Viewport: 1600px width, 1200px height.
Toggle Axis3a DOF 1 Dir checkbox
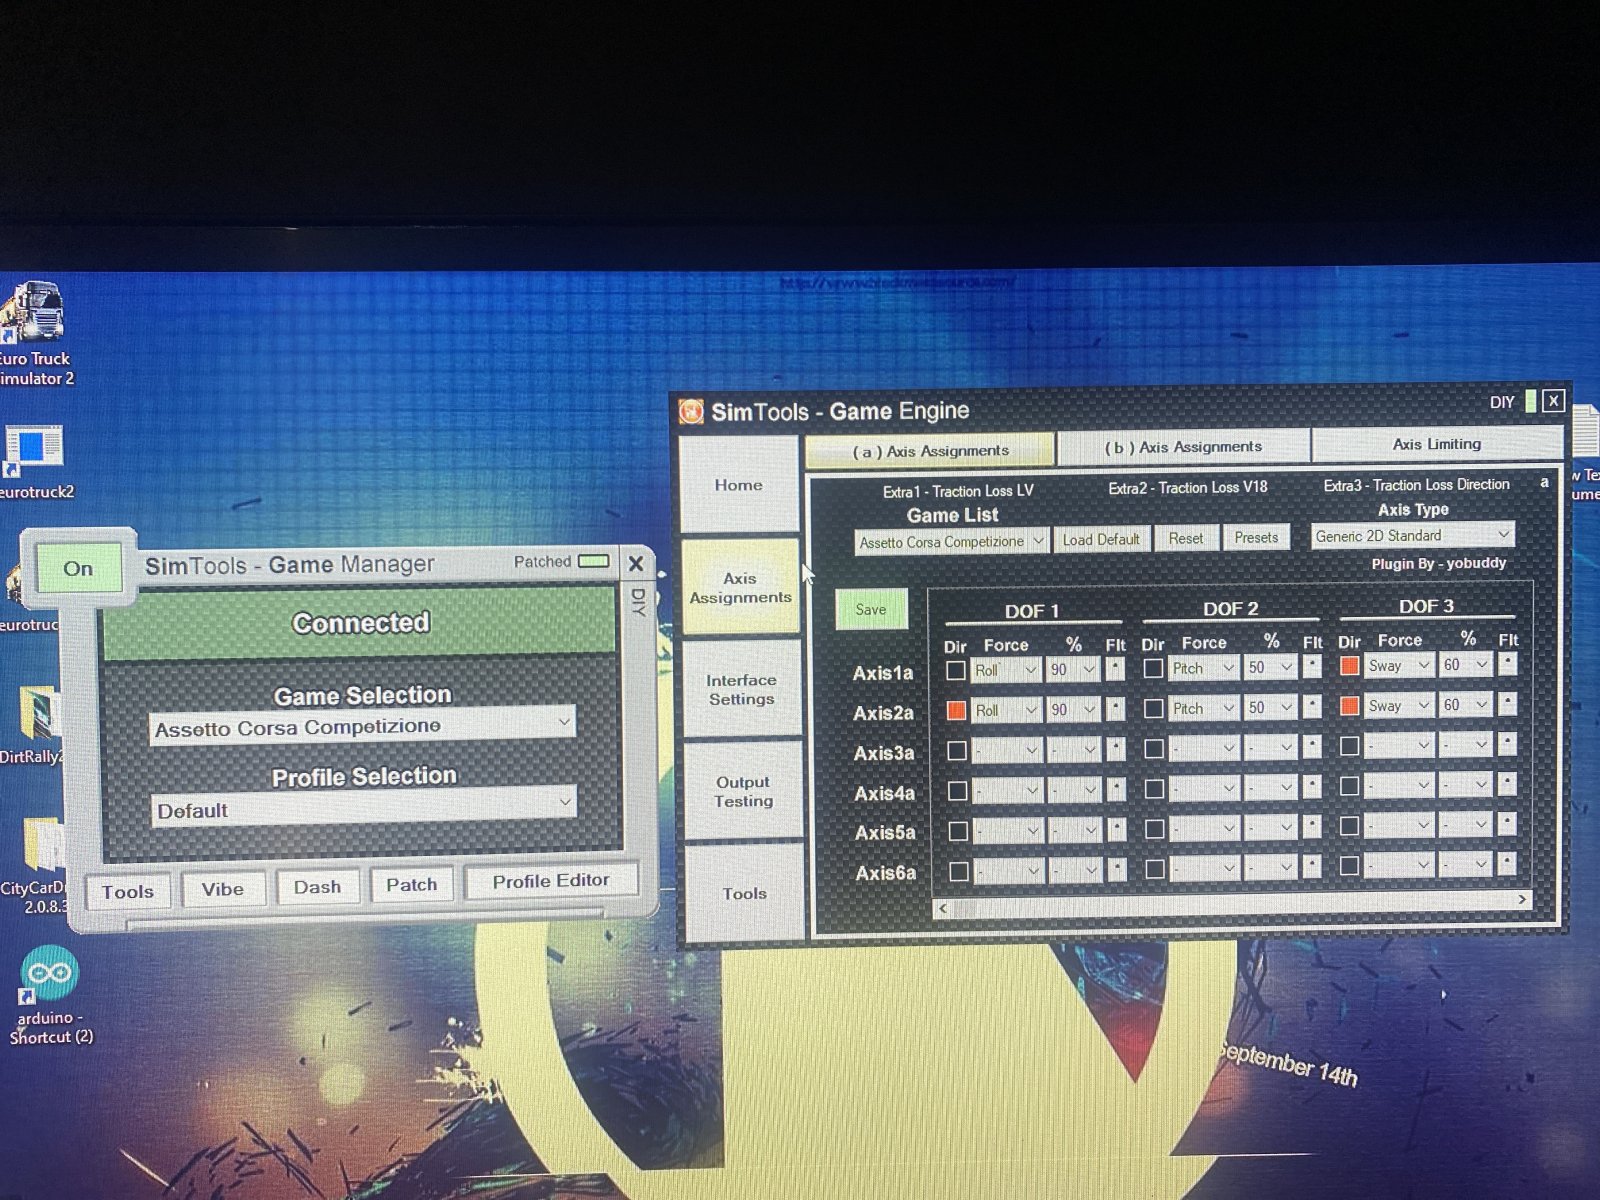[957, 750]
